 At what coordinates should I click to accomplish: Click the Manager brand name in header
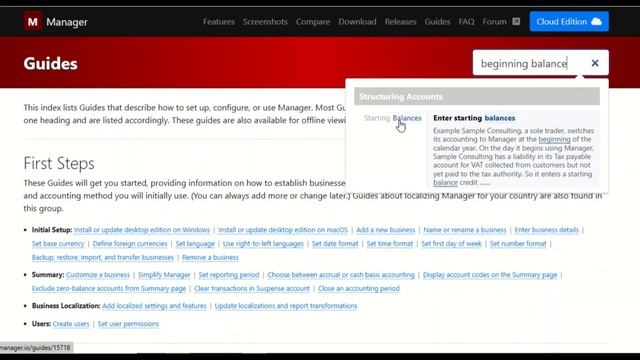point(67,22)
